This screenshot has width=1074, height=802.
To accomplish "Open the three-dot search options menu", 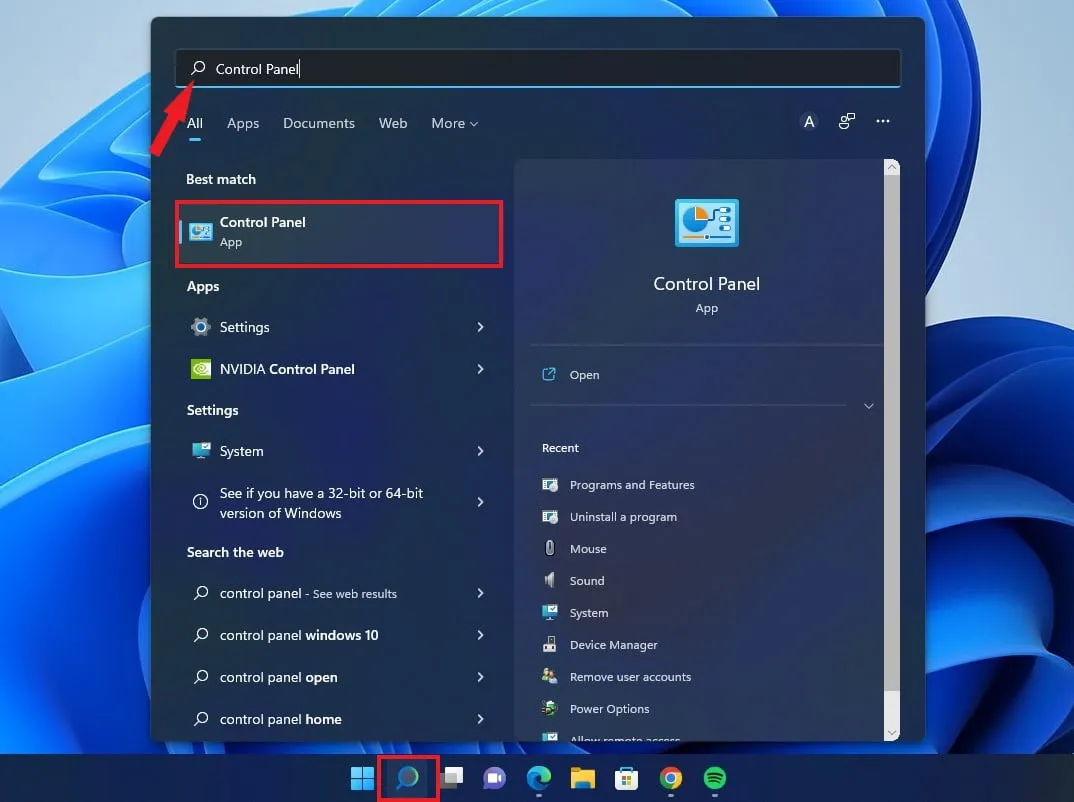I will pyautogui.click(x=882, y=121).
